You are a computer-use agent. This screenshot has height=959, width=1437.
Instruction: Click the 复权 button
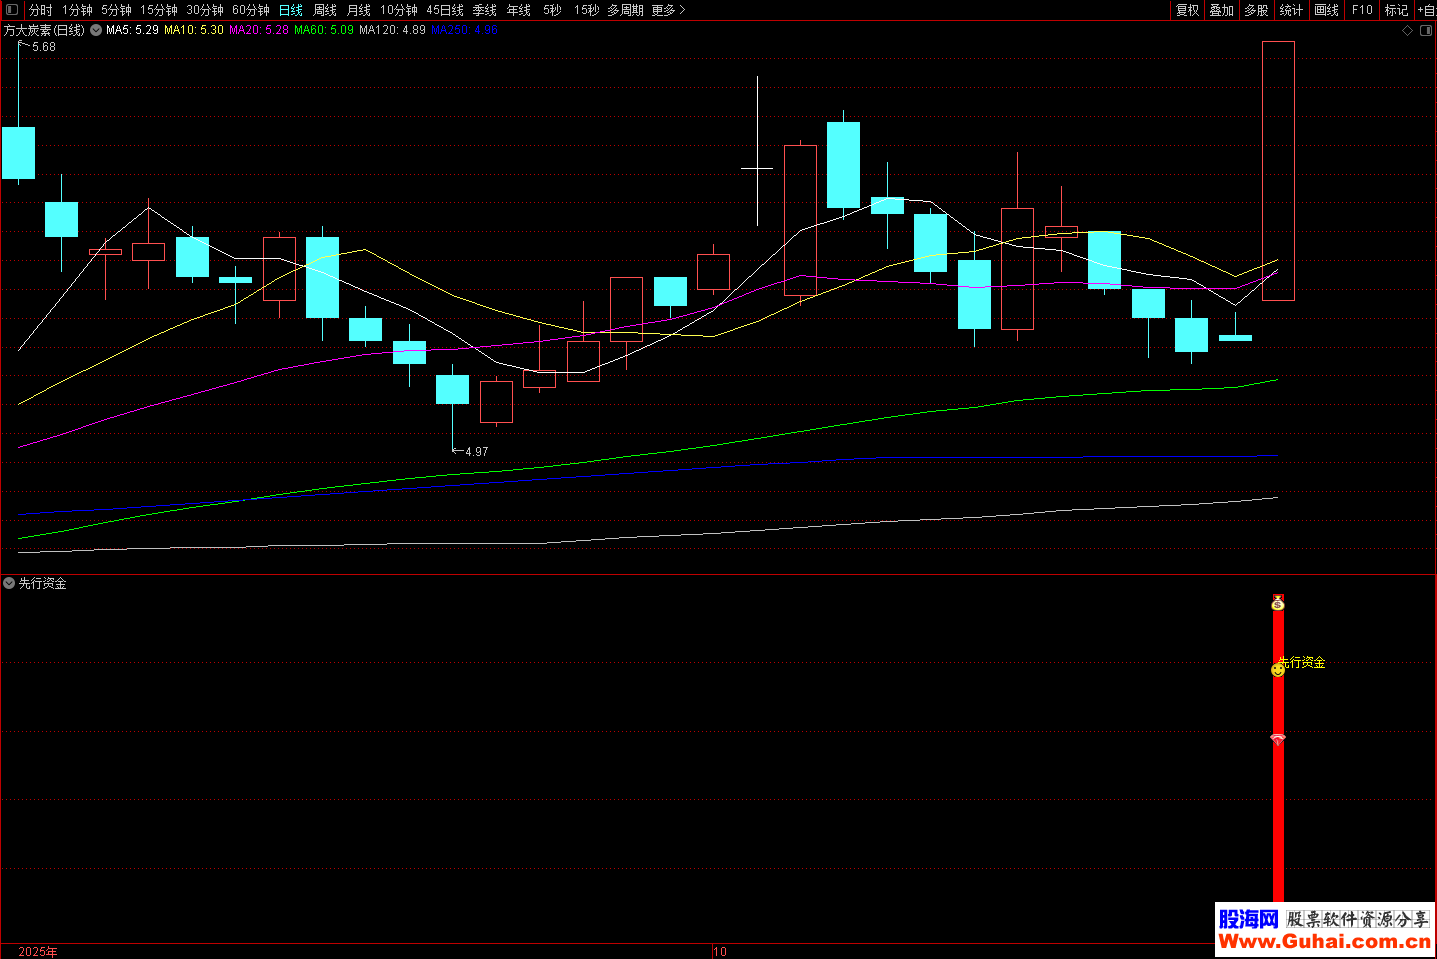tap(1187, 10)
